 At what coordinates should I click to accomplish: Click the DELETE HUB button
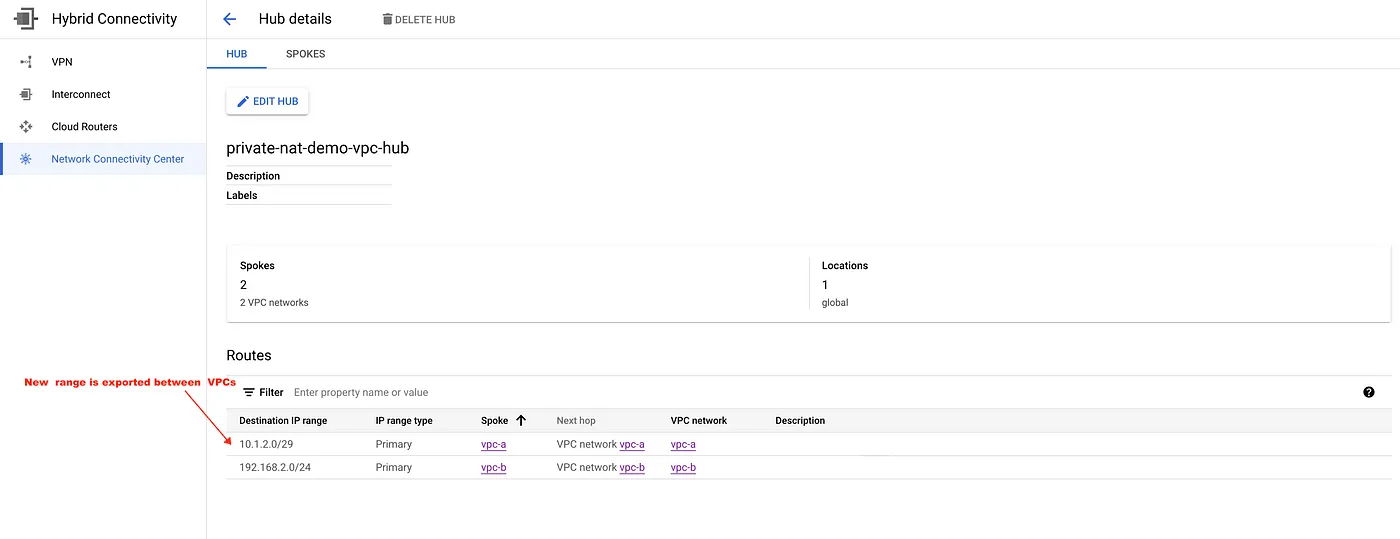click(x=418, y=19)
